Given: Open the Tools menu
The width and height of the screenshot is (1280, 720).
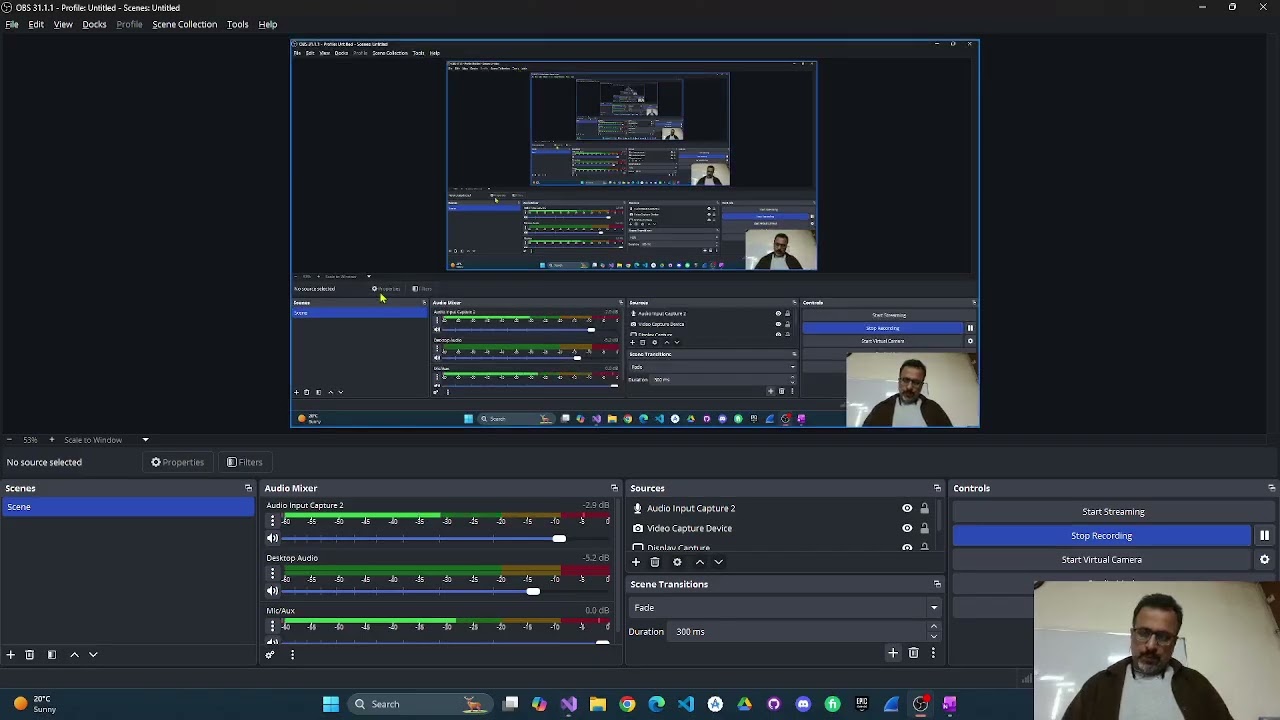Looking at the screenshot, I should [x=237, y=24].
